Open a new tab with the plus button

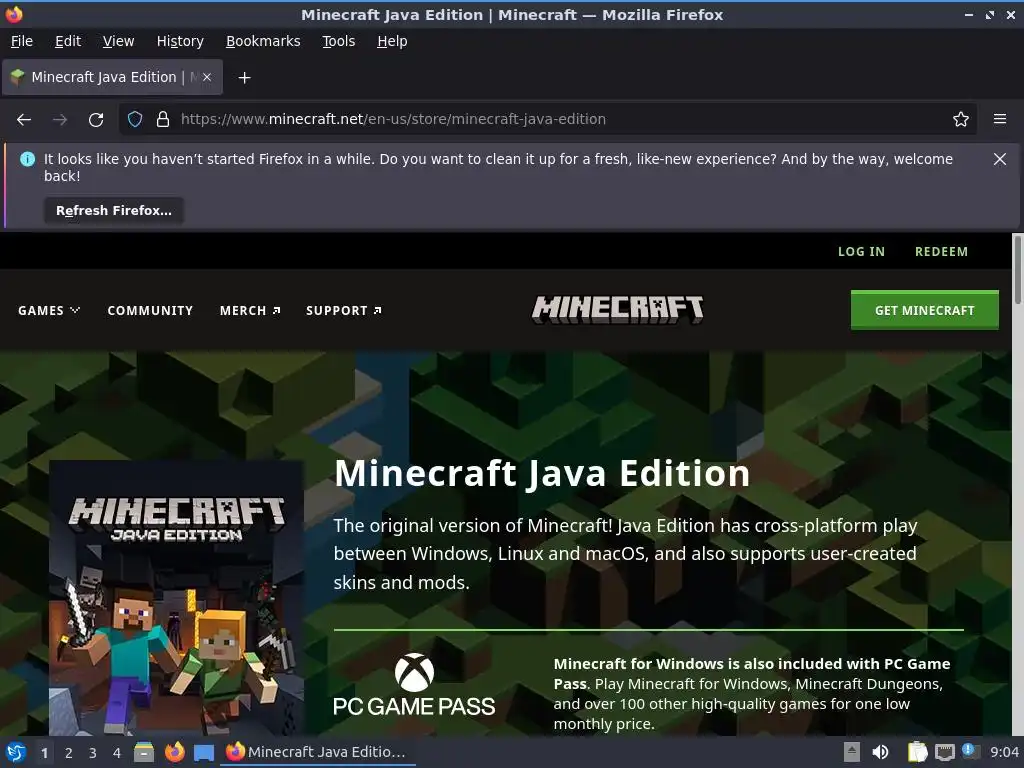point(244,78)
